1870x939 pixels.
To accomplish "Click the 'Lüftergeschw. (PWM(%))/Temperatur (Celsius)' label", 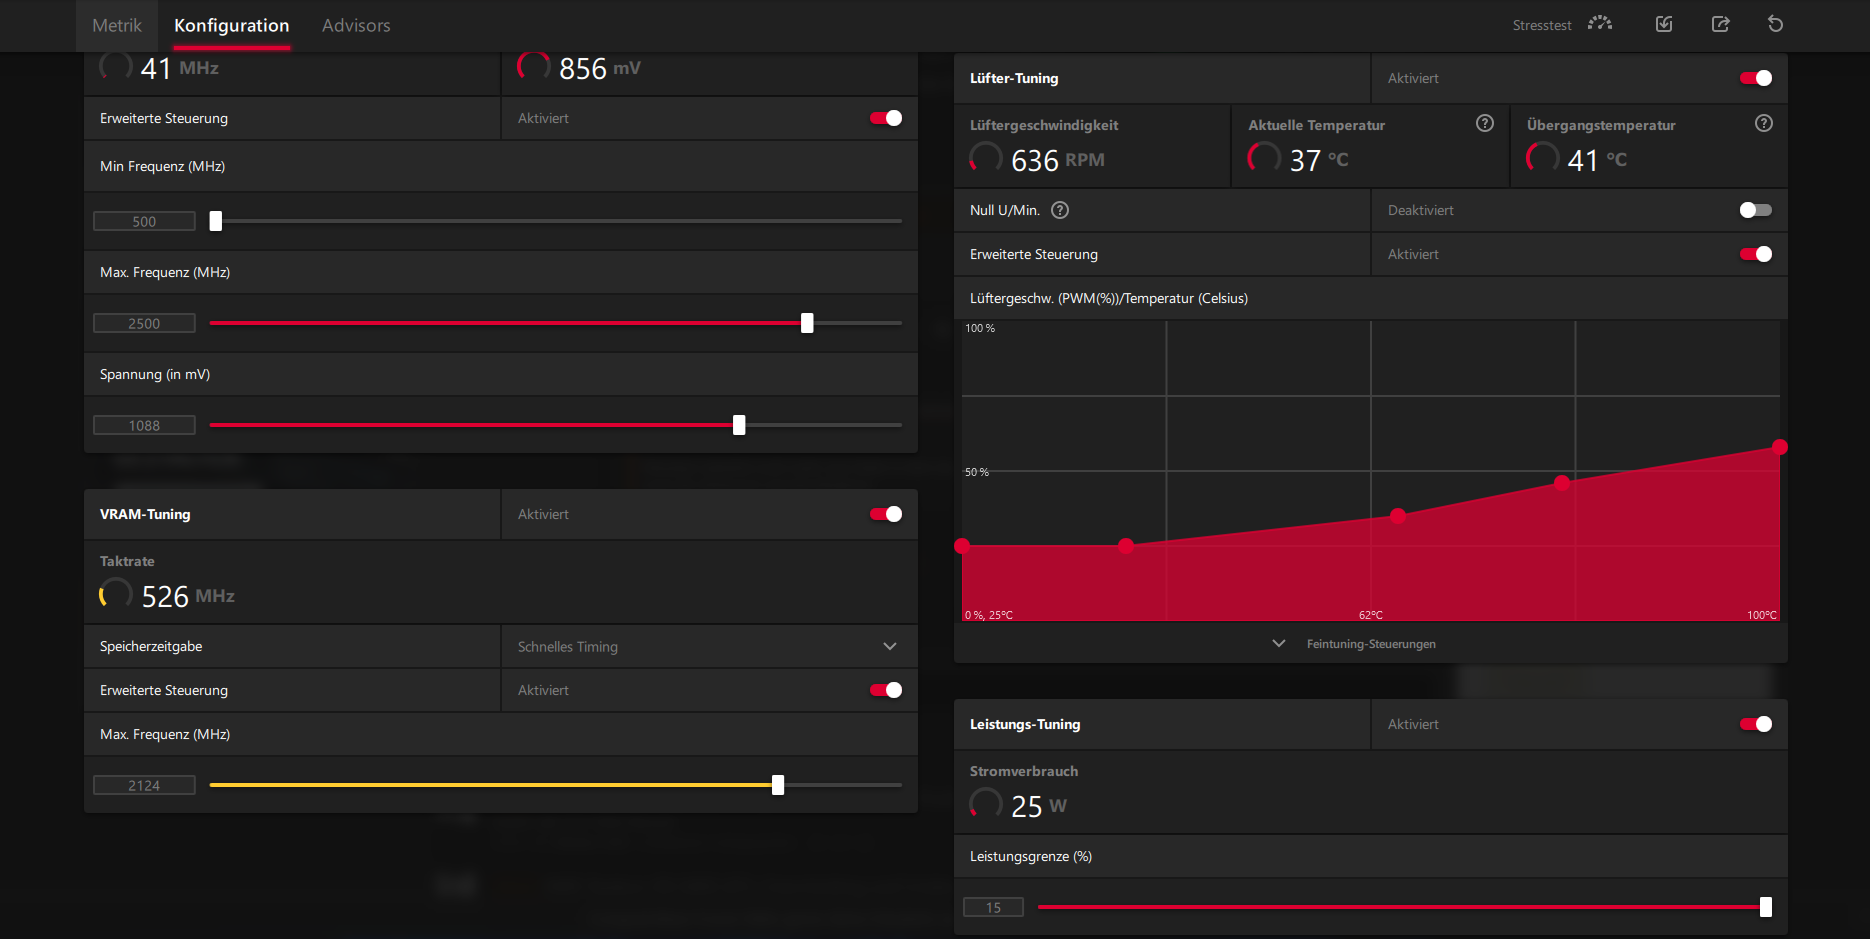I will [1109, 298].
